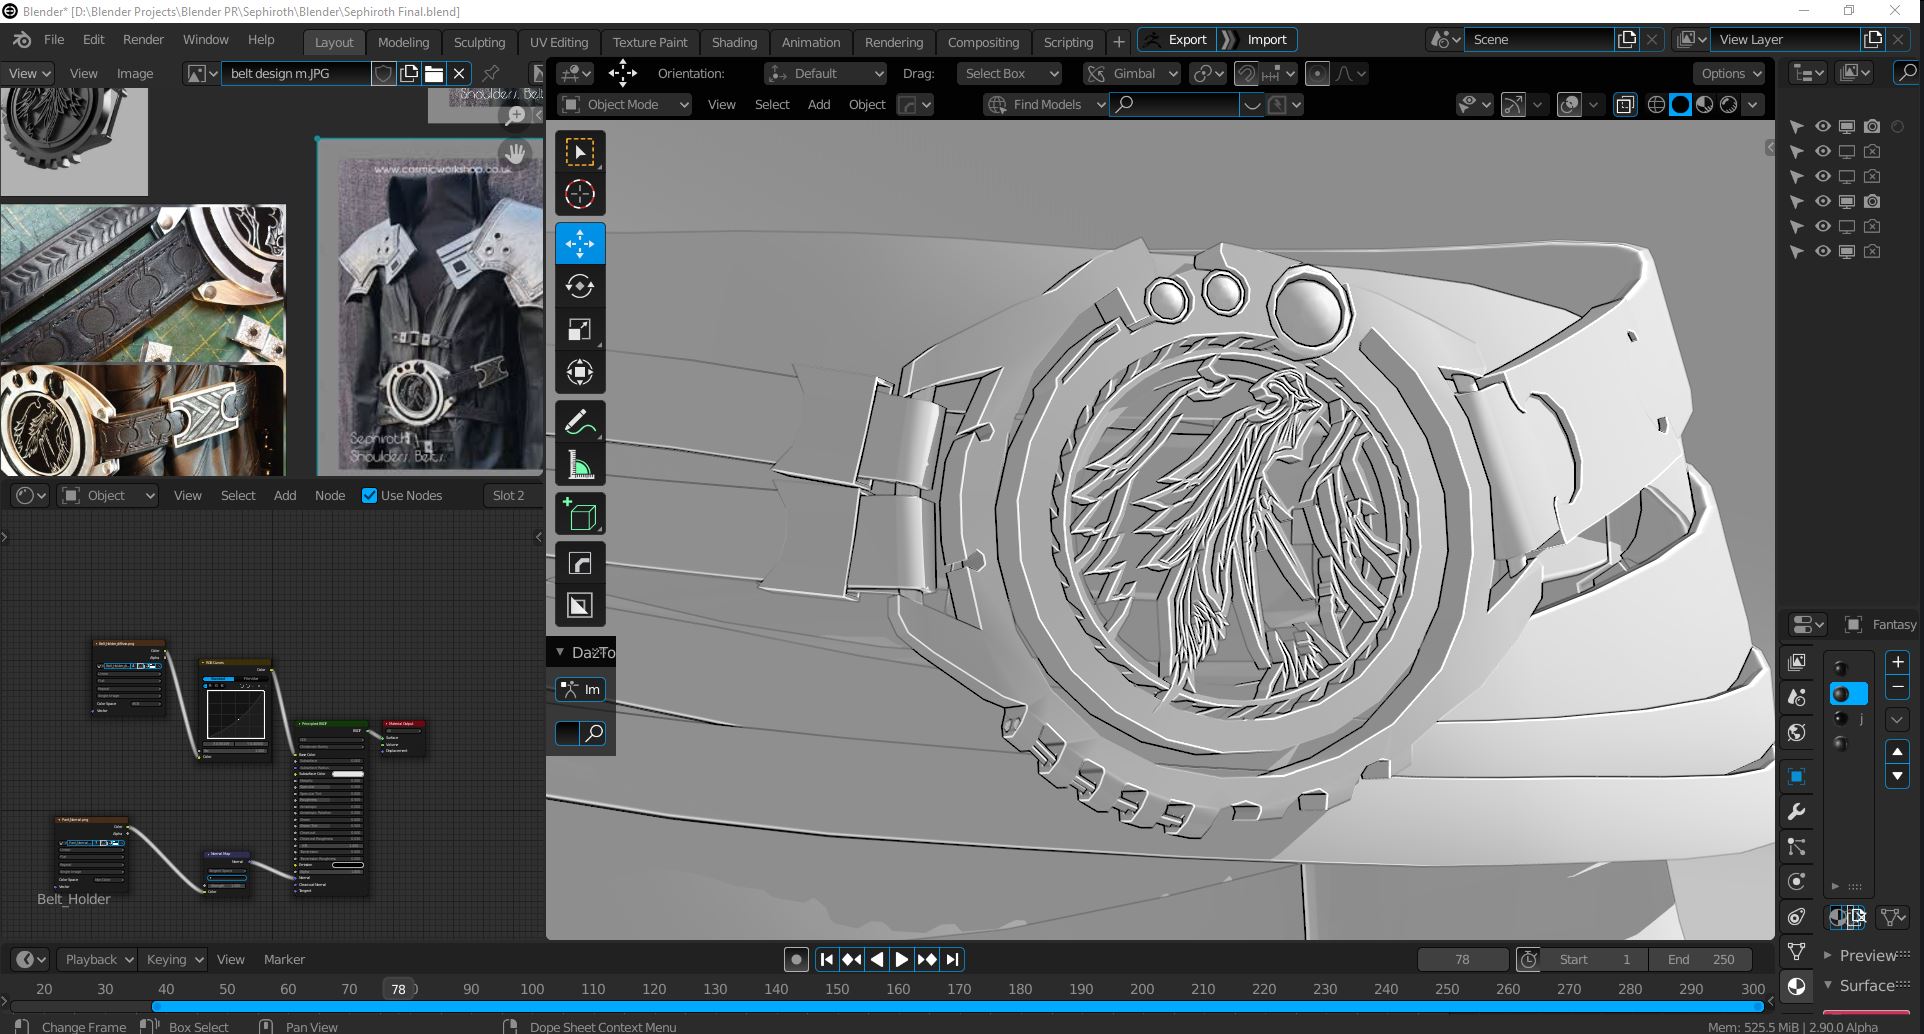1924x1034 pixels.
Task: Open the Material properties tab
Action: point(1797,986)
